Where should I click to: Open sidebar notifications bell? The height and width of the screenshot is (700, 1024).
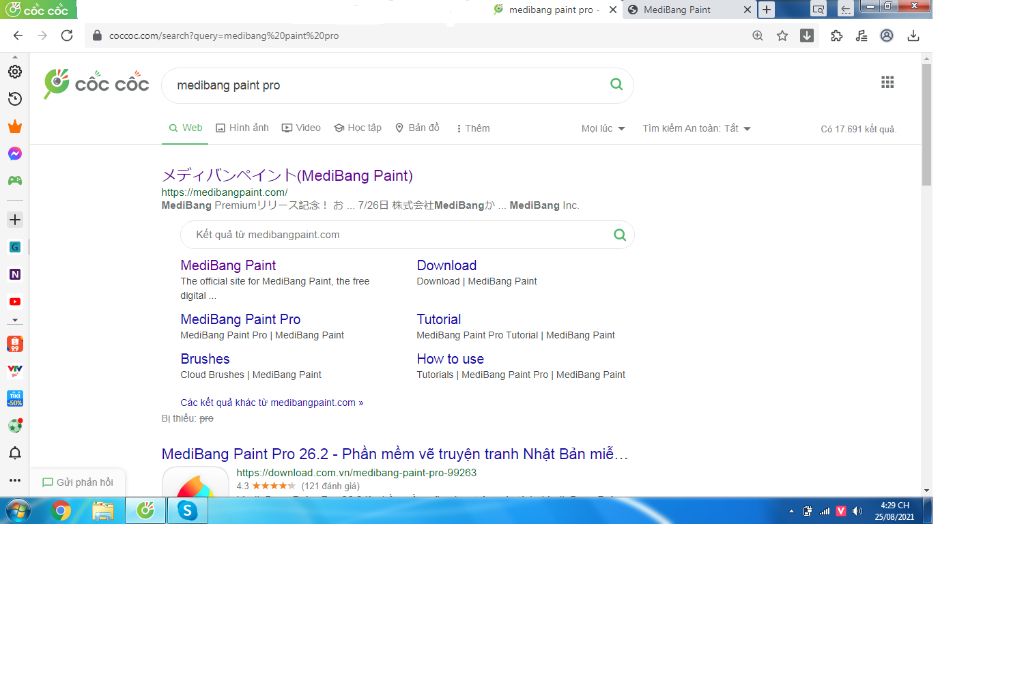[15, 453]
